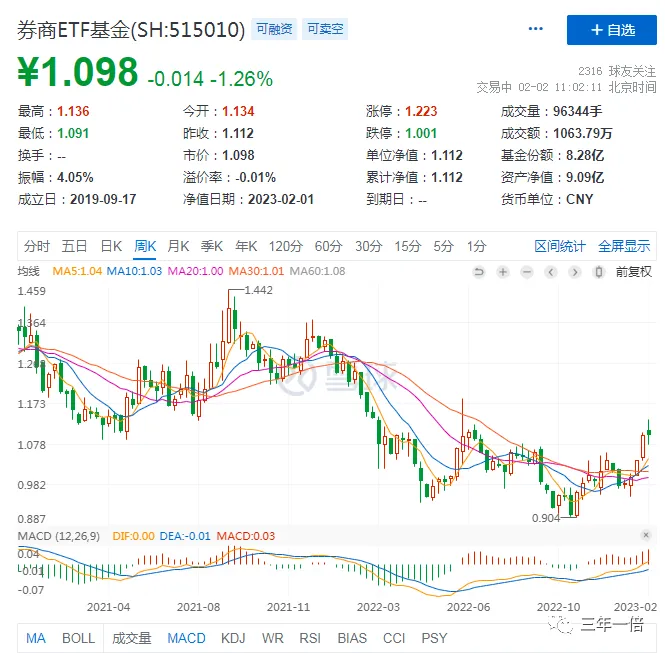Image resolution: width=665 pixels, height=653 pixels.
Task: Switch to the 日K daily chart tab
Action: click(x=111, y=246)
